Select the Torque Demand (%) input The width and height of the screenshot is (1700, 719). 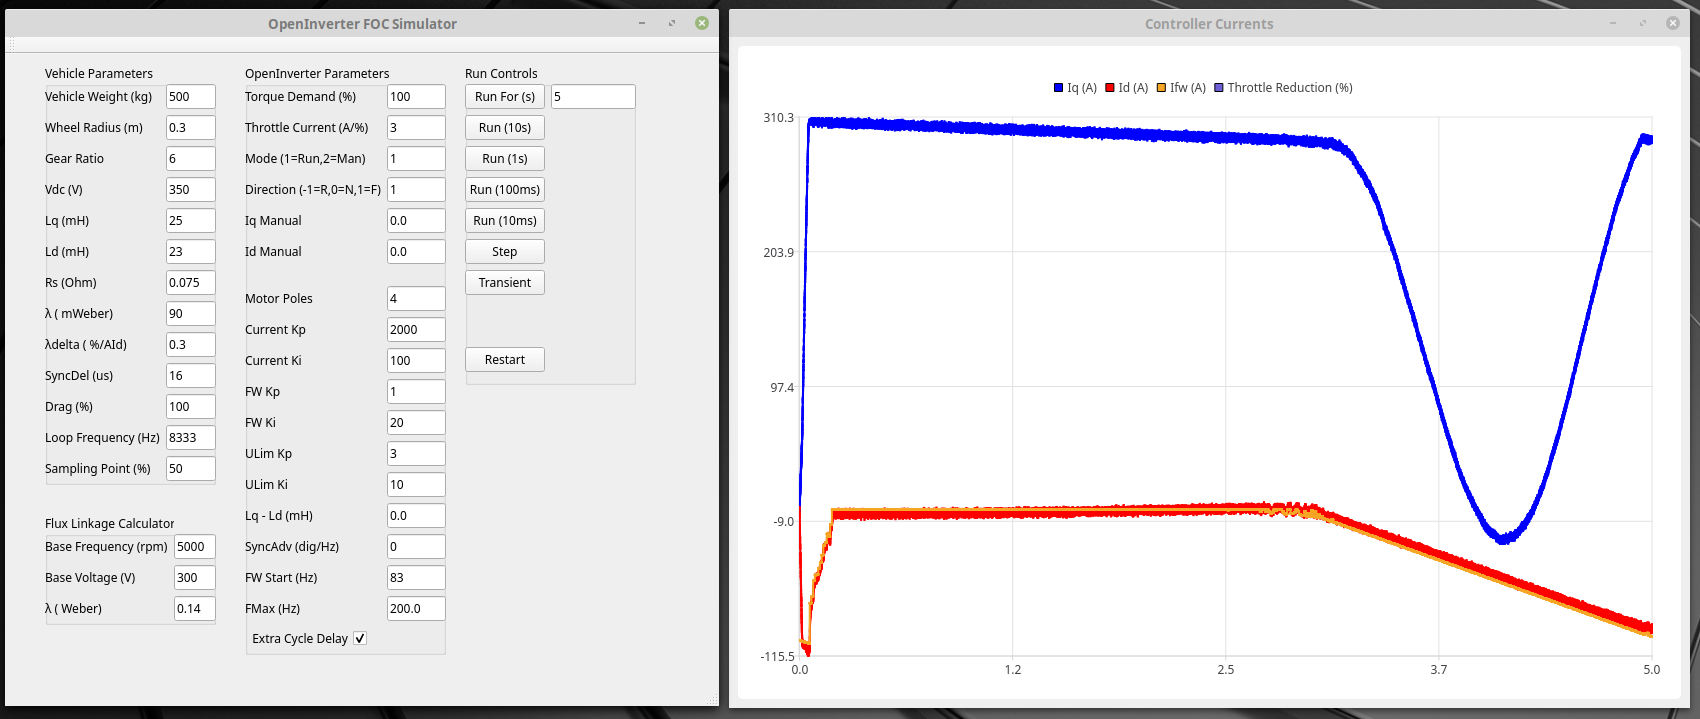point(415,97)
